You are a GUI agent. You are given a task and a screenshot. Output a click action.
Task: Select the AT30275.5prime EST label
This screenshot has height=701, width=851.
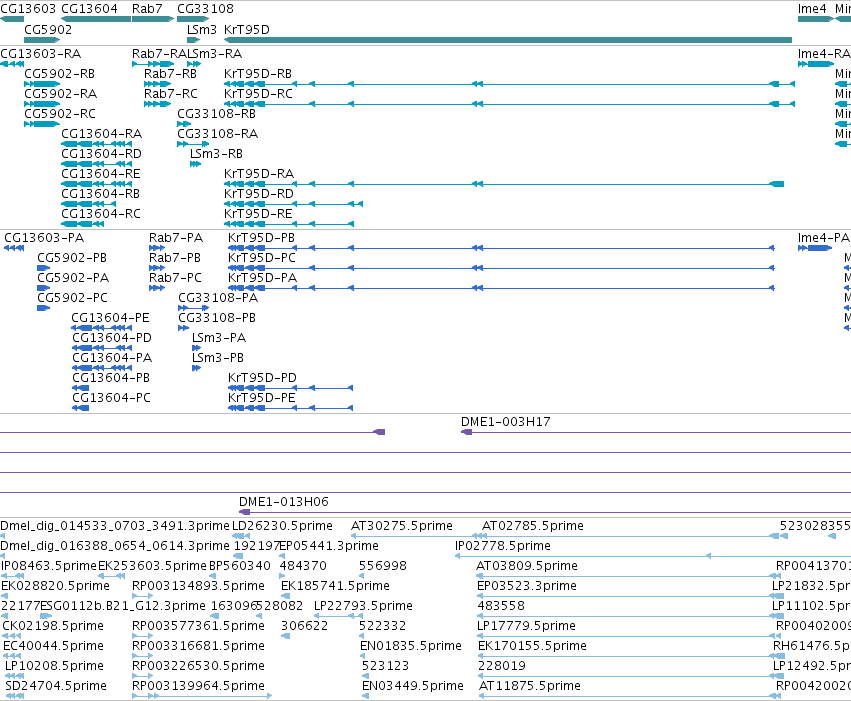tap(402, 526)
